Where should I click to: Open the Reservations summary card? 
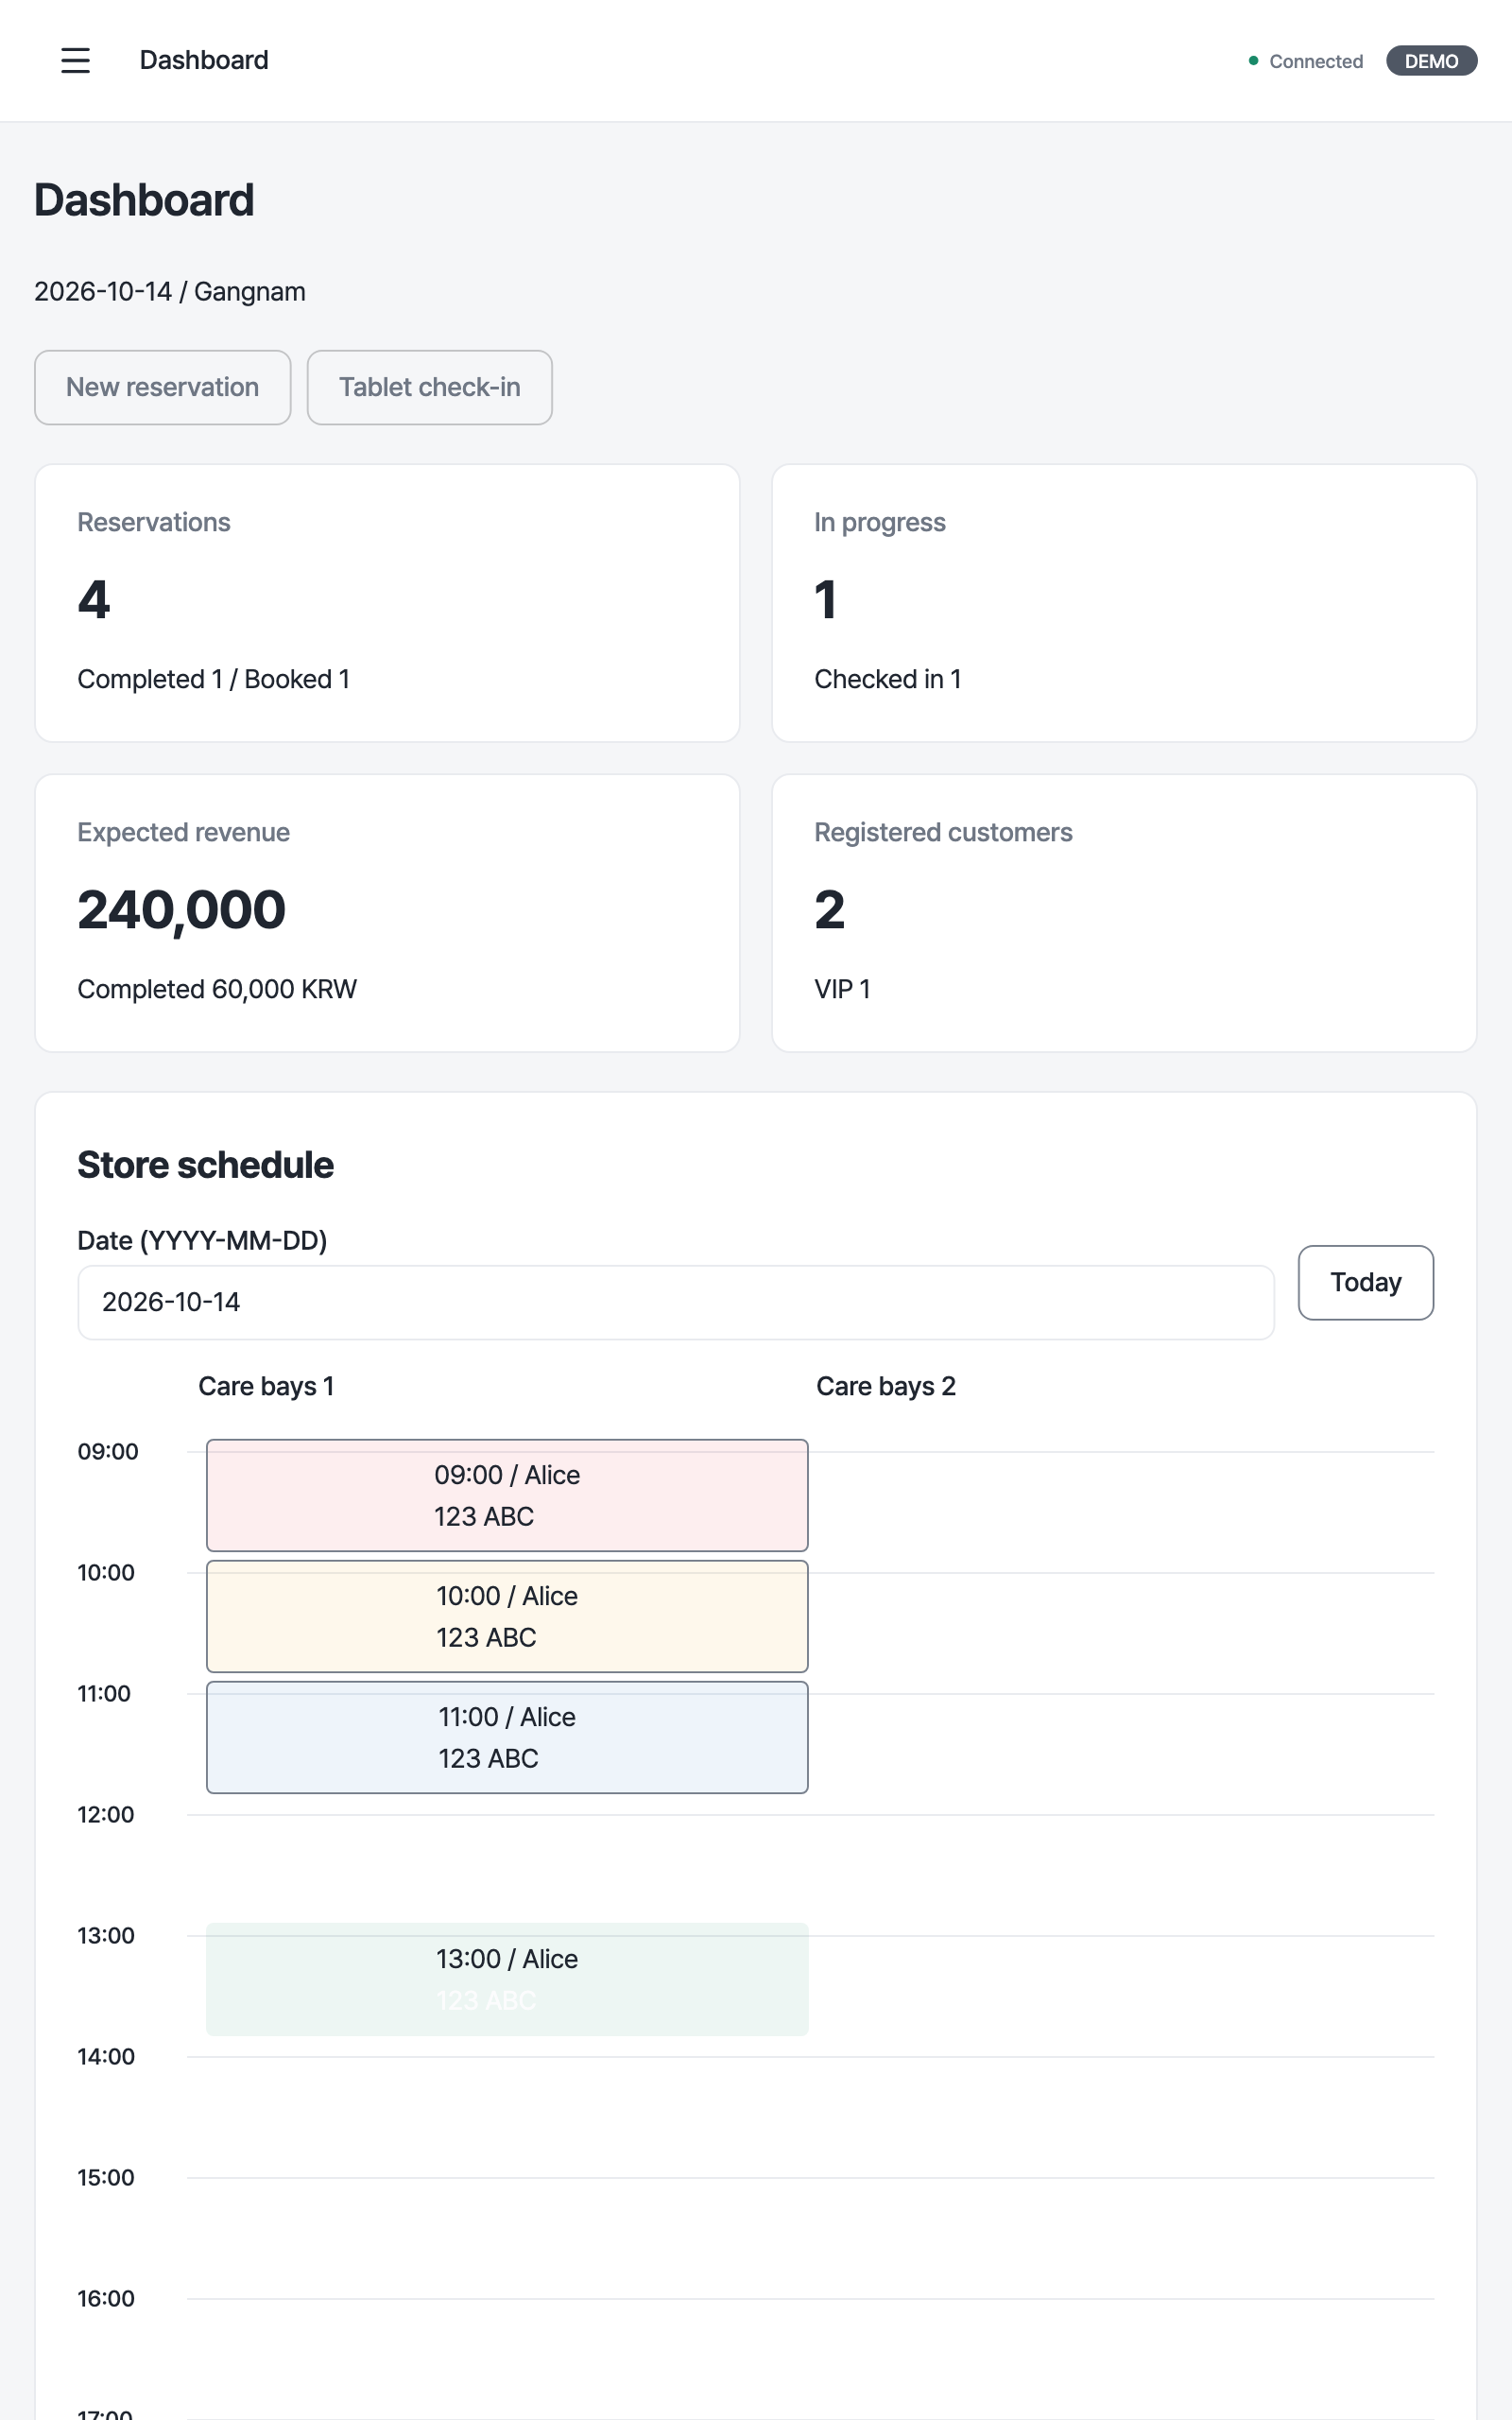[387, 603]
